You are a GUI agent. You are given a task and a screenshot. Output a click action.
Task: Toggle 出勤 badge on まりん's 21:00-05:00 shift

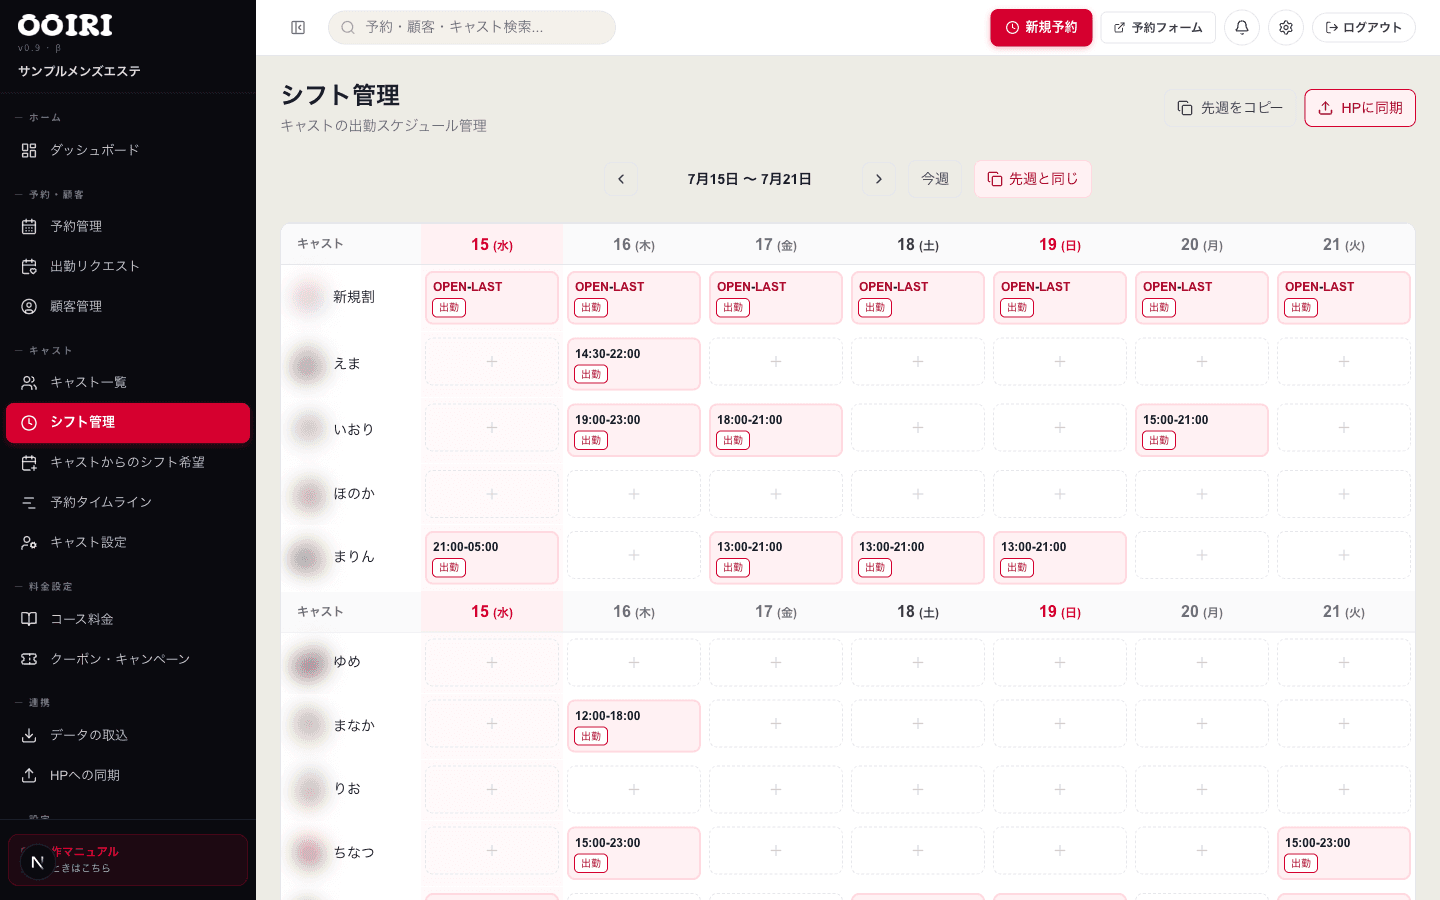click(x=449, y=567)
